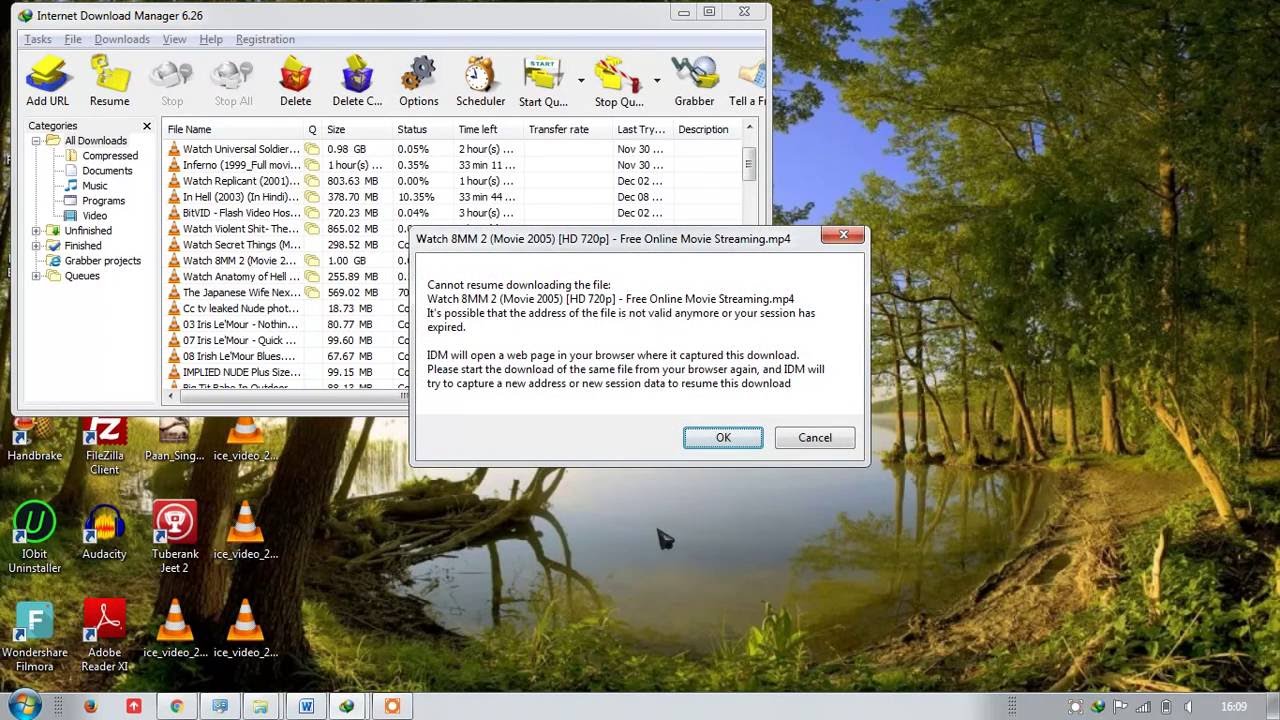Open the IObit Uninstaller desktop icon
Viewport: 1280px width, 720px height.
pyautogui.click(x=35, y=539)
